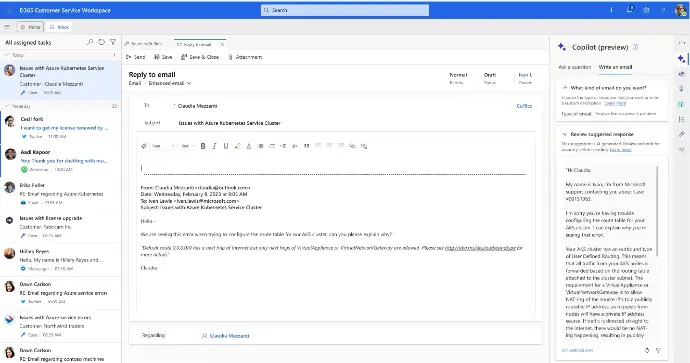Collapse Review suggested response section
The height and width of the screenshot is (363, 690).
(565, 134)
